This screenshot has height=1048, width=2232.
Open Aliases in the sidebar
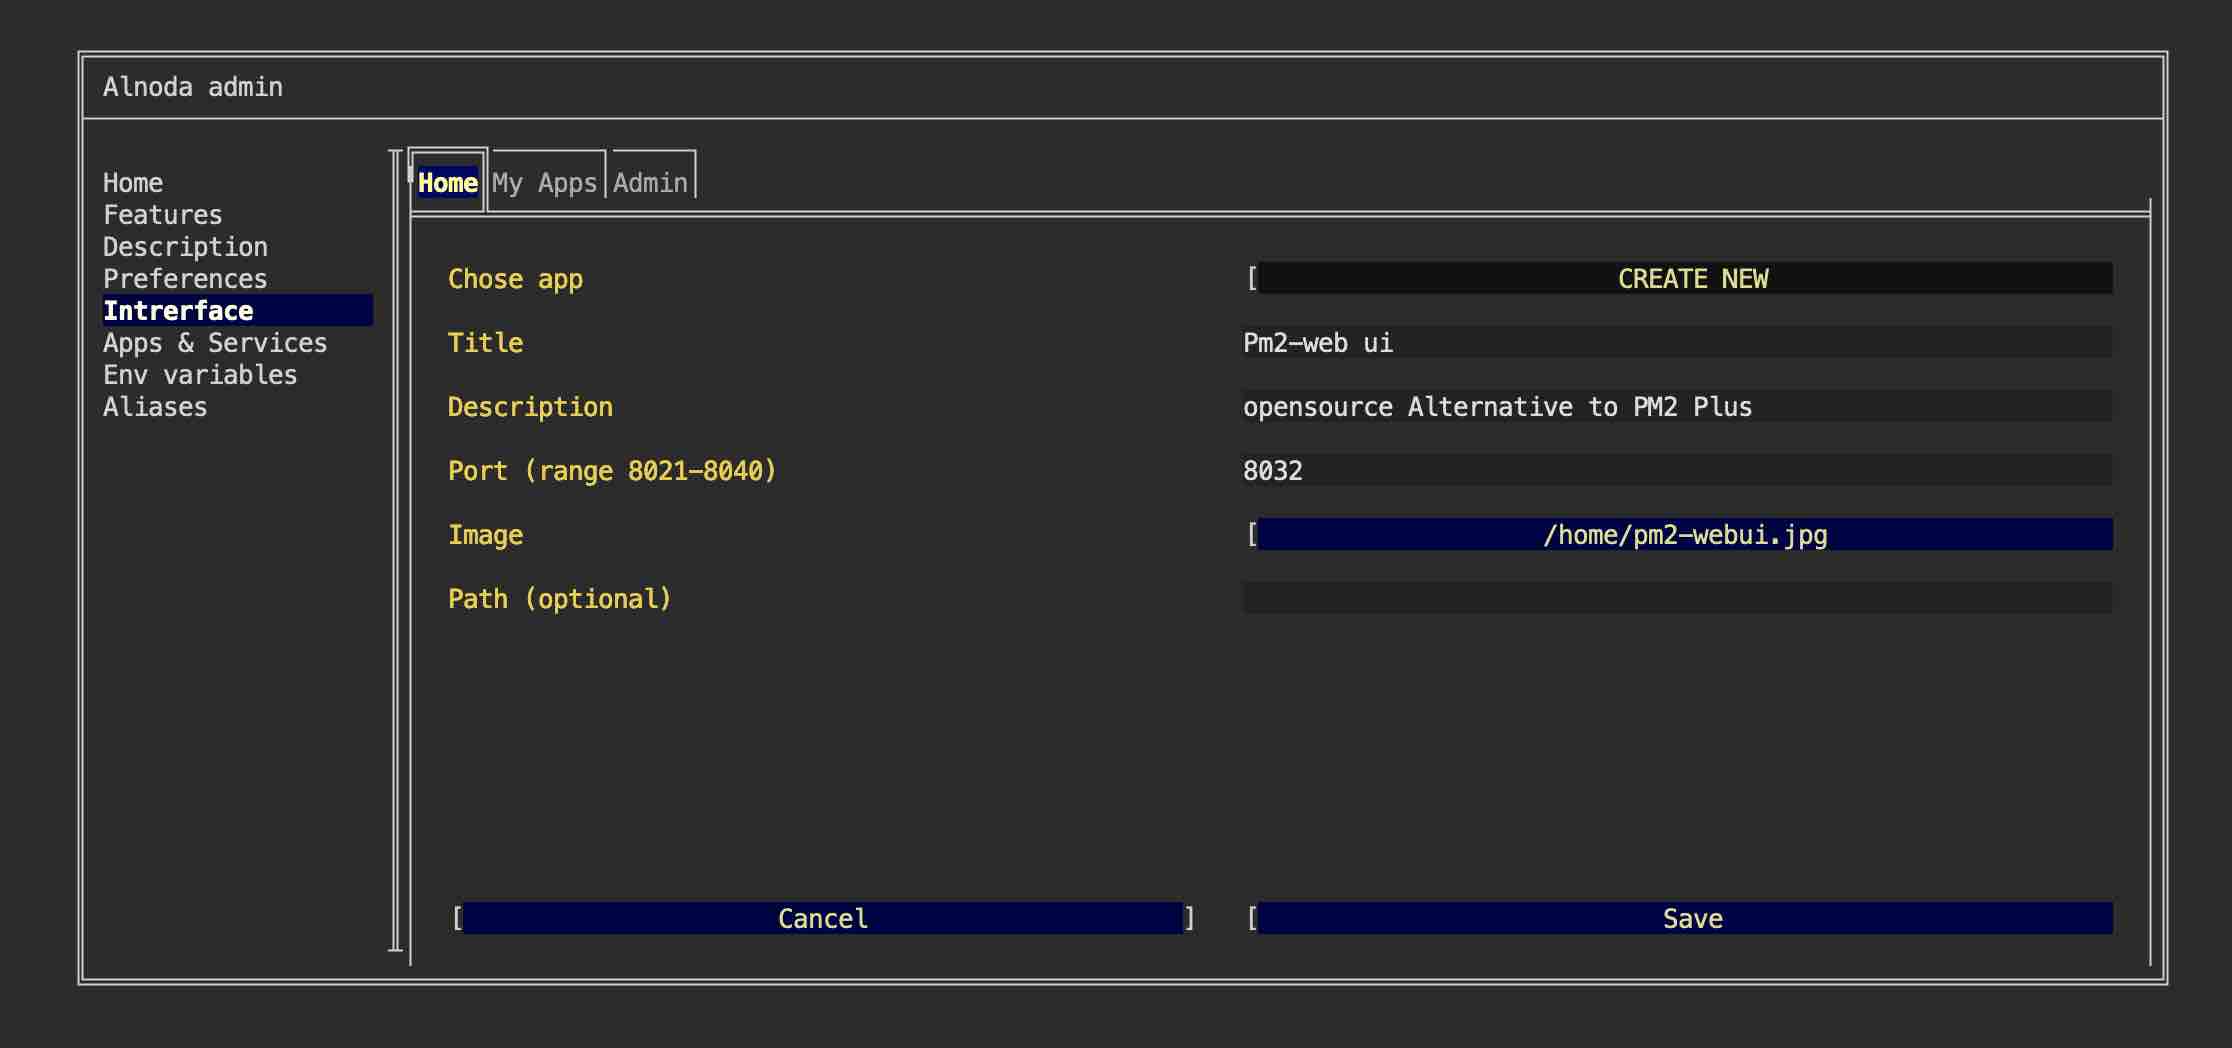pos(155,407)
